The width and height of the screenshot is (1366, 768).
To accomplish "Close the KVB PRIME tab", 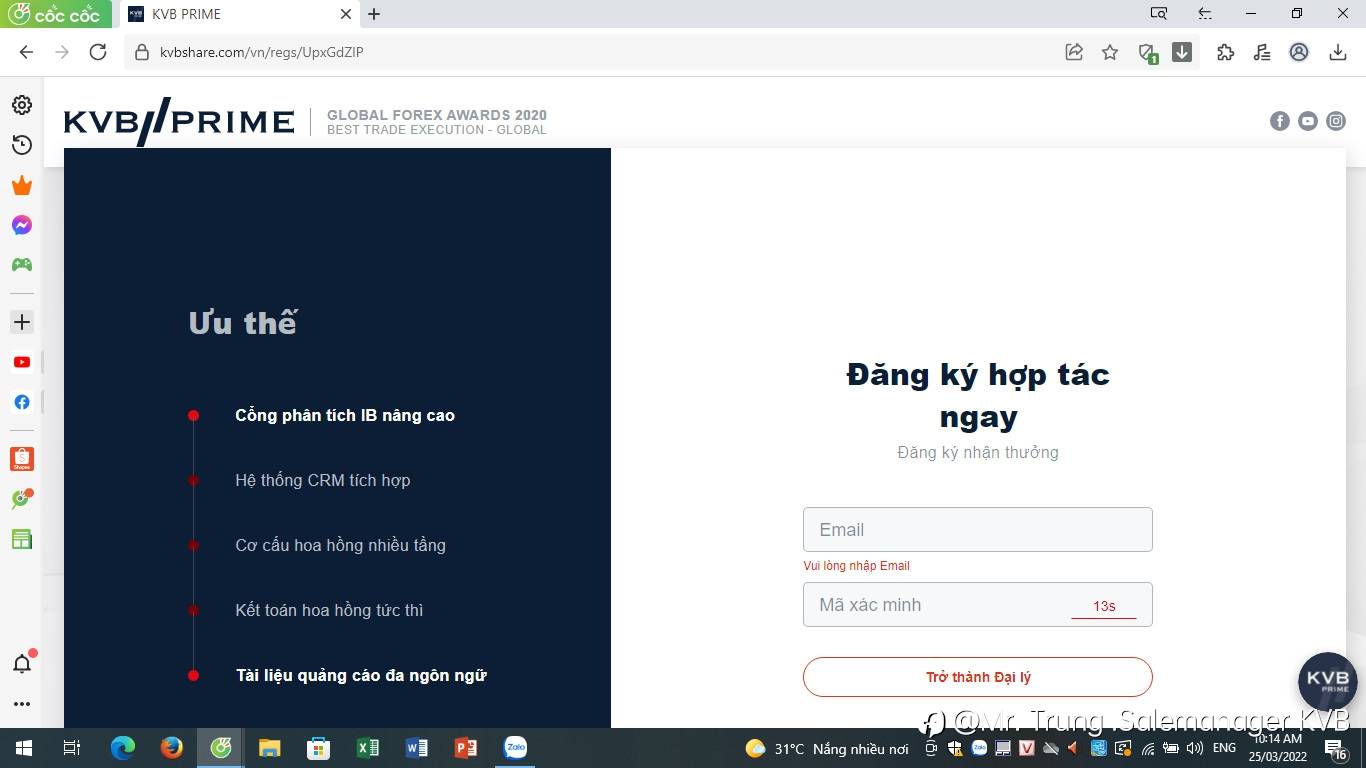I will [346, 14].
